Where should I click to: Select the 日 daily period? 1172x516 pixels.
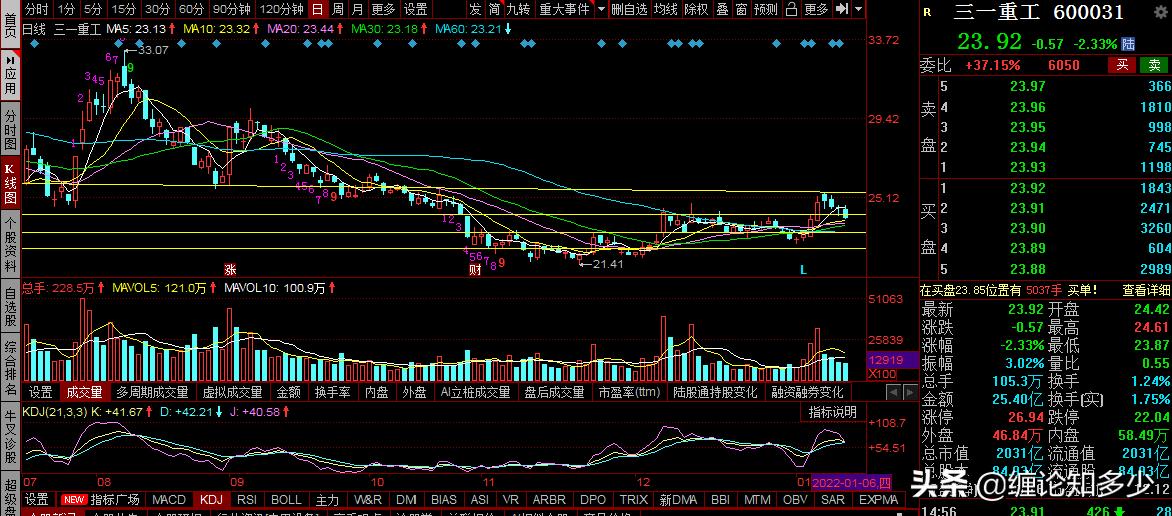(x=318, y=9)
